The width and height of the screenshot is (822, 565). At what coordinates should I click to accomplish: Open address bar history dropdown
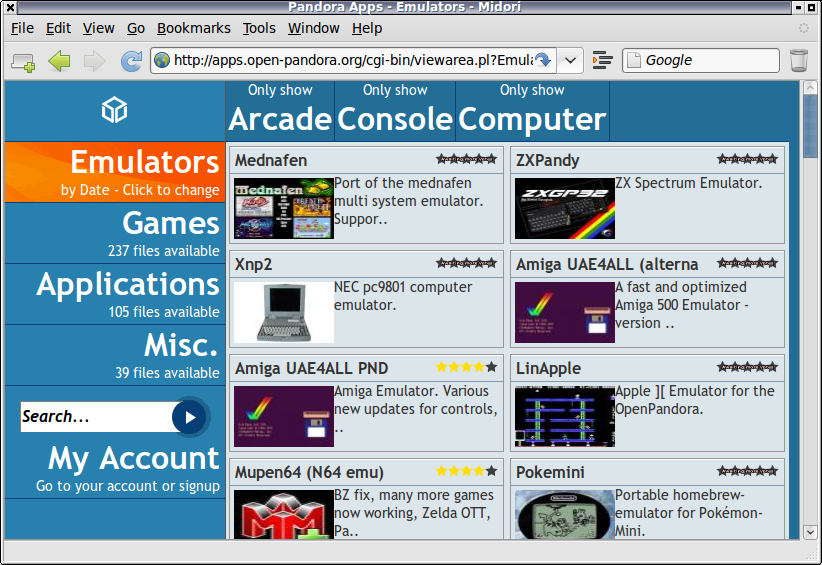(570, 60)
